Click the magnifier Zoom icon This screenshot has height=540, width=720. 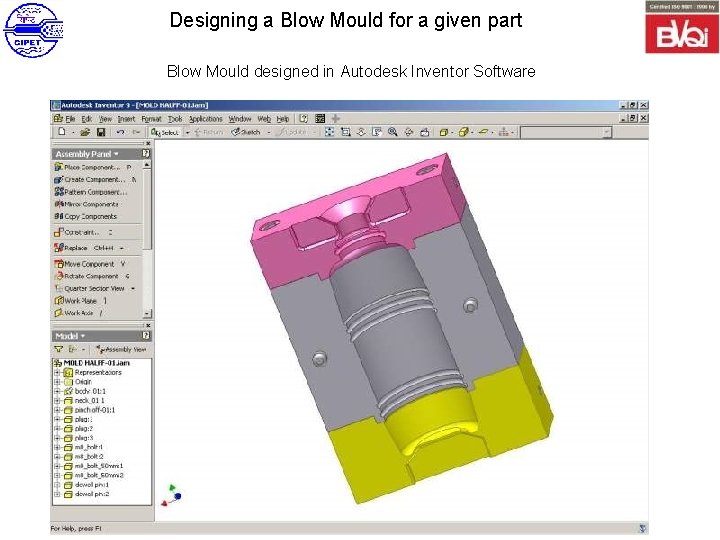tap(393, 132)
